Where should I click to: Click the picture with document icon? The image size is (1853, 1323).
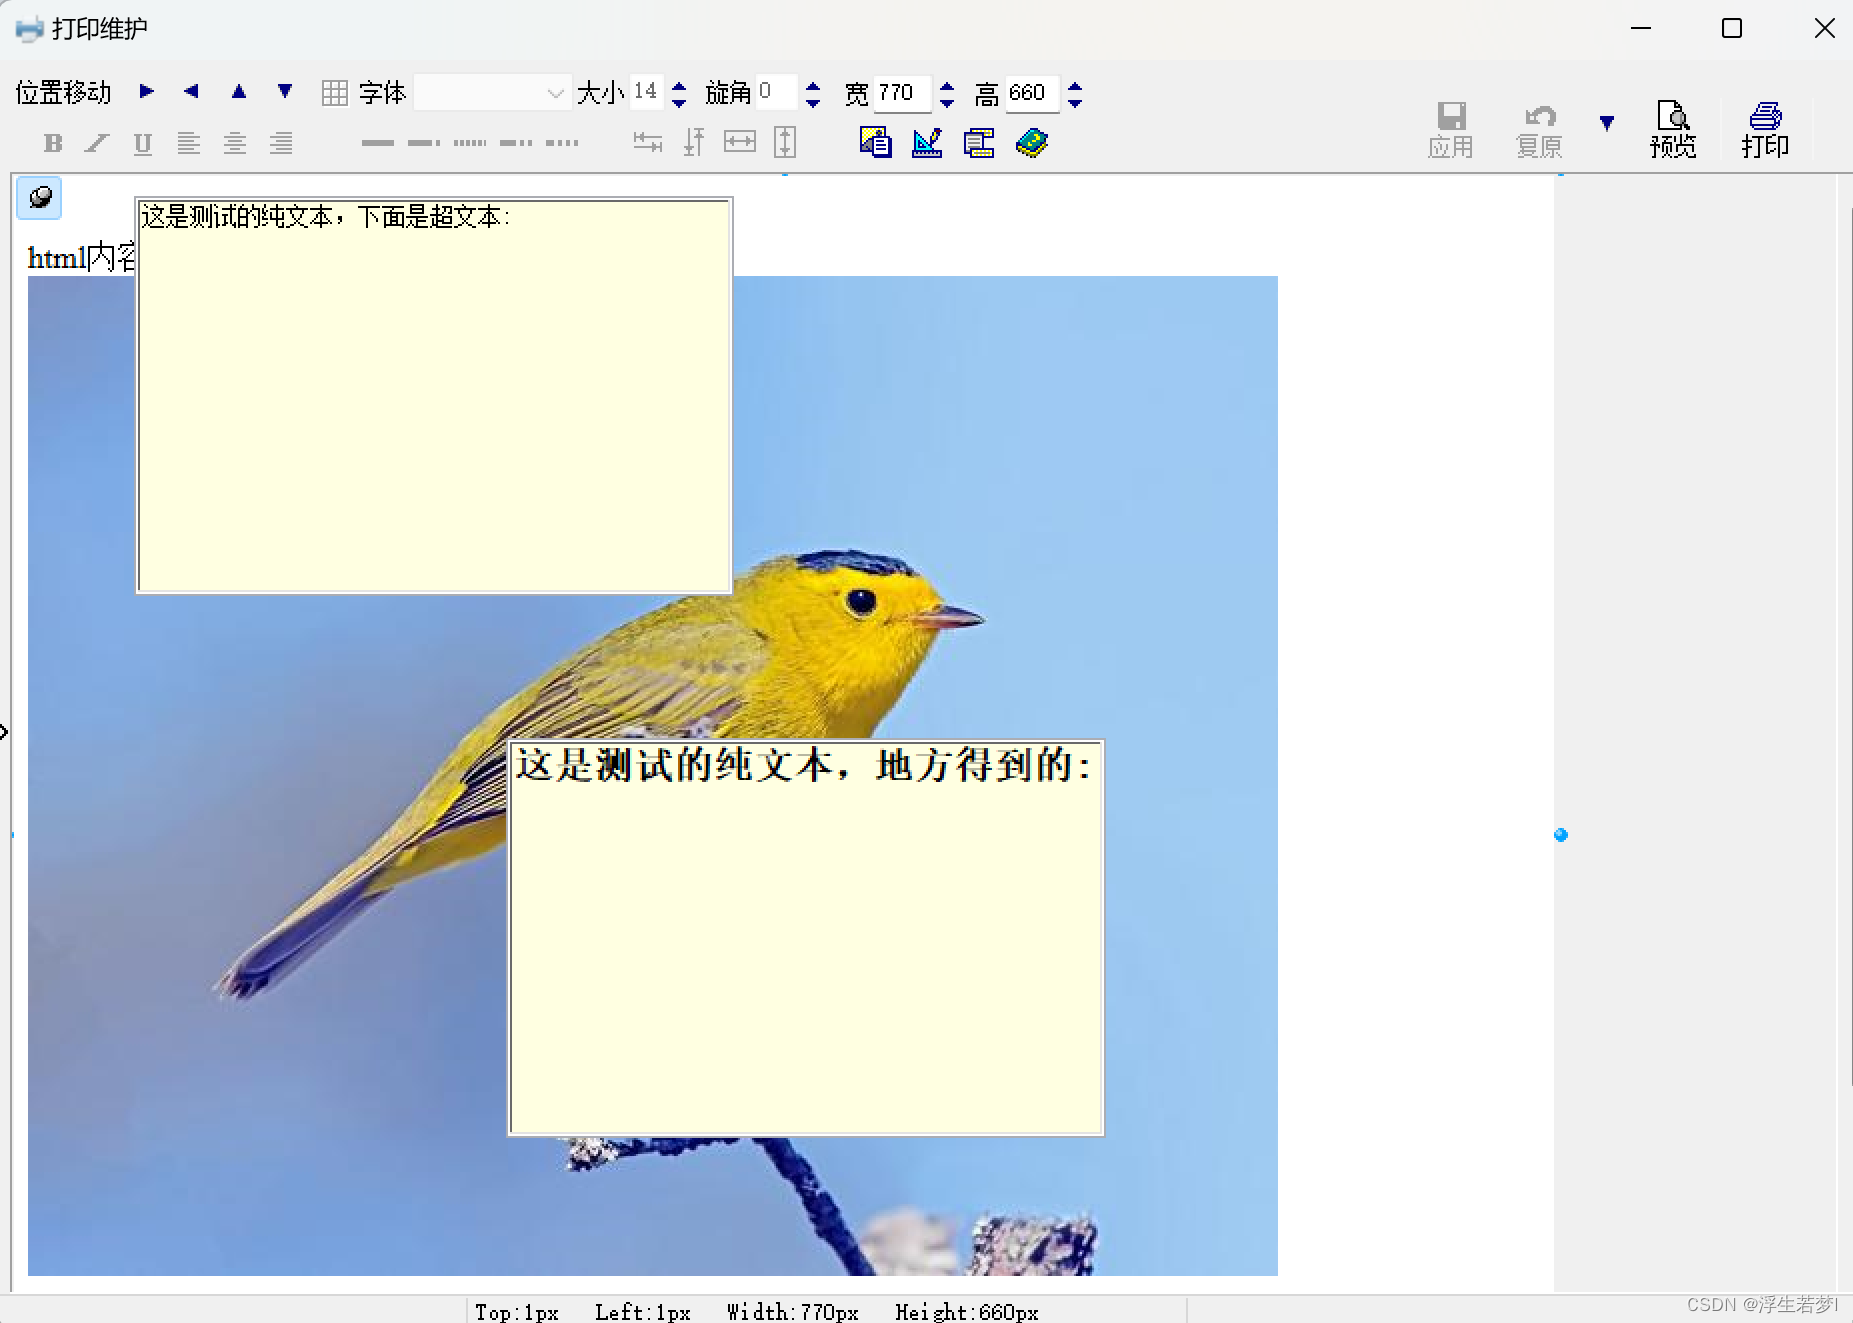tap(876, 143)
